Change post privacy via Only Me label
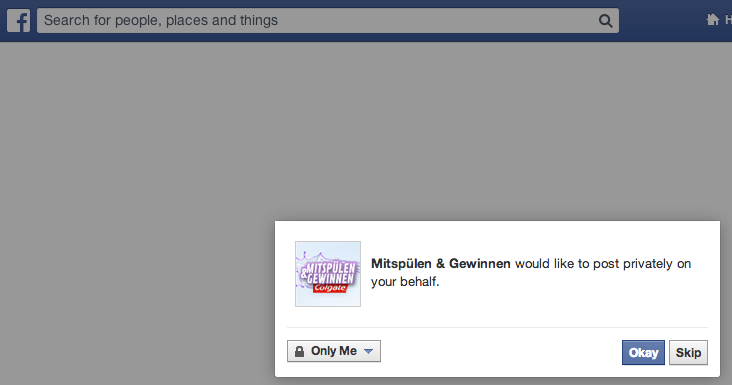Screen dimensions: 732x385 click(334, 351)
